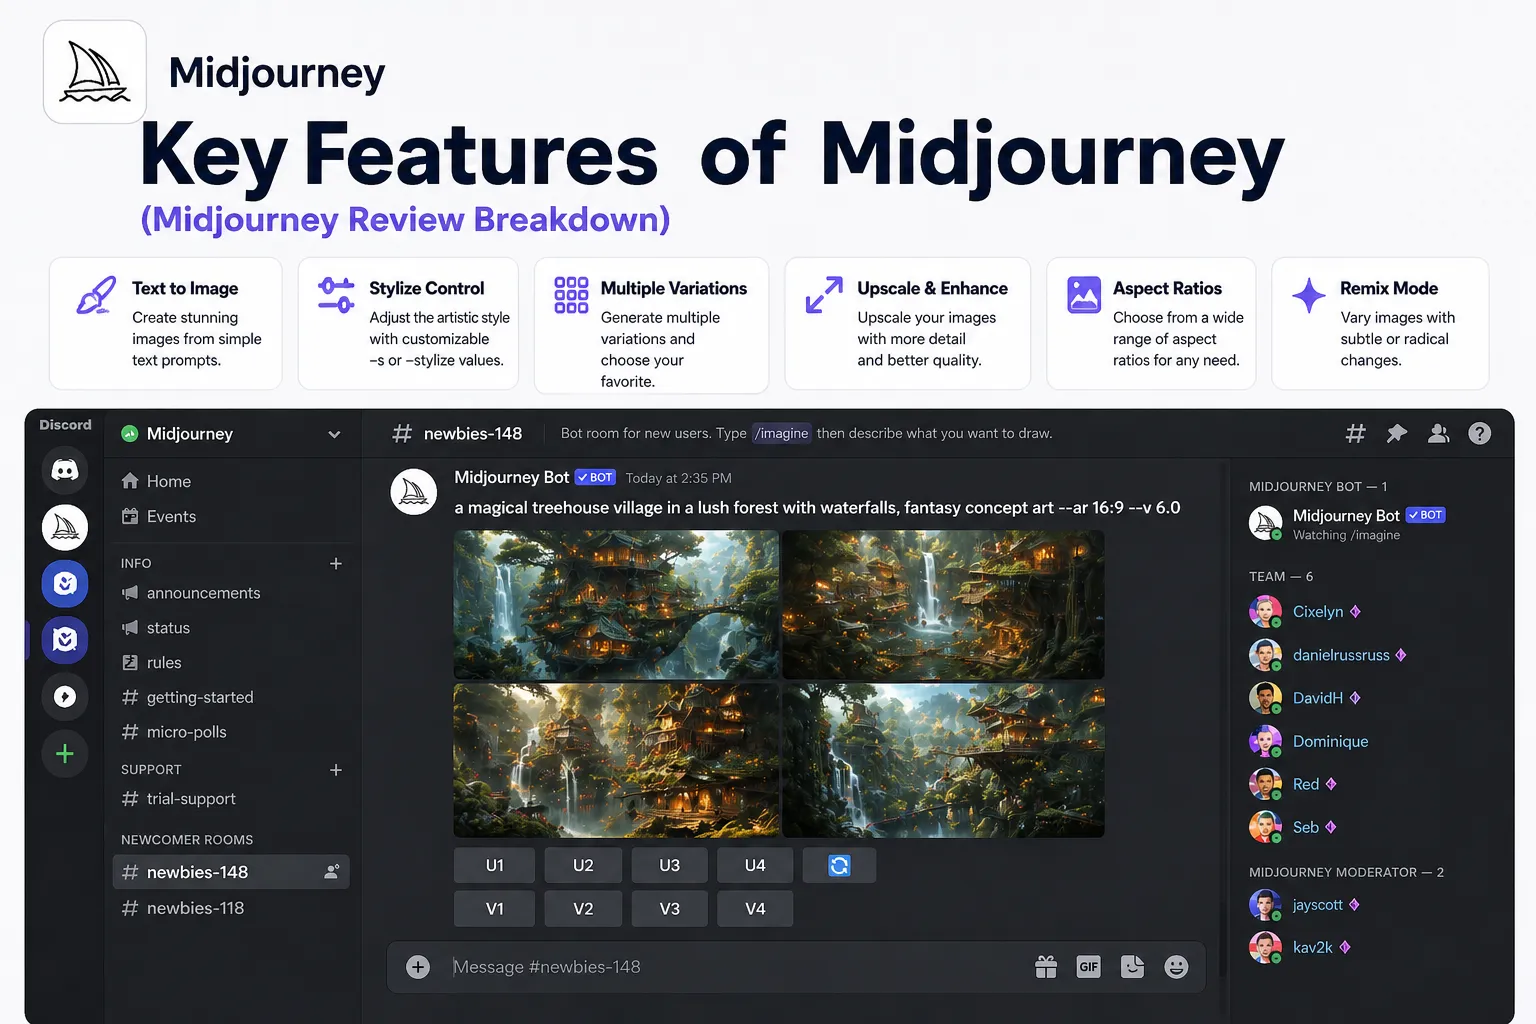Viewport: 1536px width, 1024px height.
Task: Click the Stylize Control sliders icon
Action: click(336, 295)
